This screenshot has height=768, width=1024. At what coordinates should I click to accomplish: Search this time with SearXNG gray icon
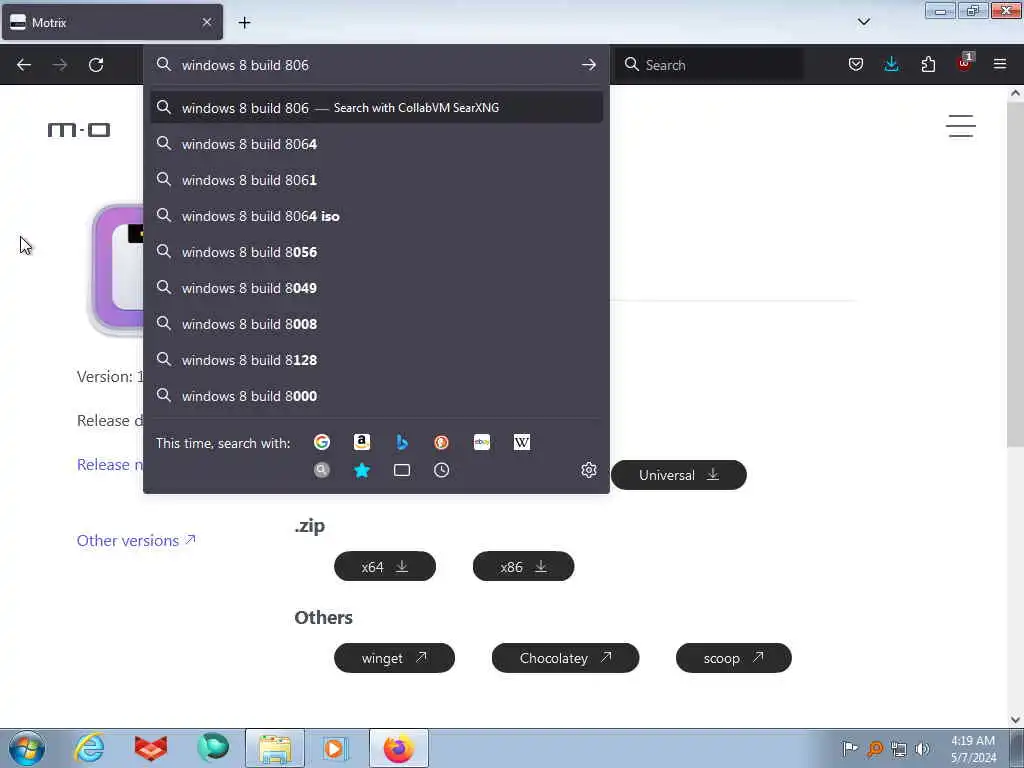pyautogui.click(x=321, y=470)
